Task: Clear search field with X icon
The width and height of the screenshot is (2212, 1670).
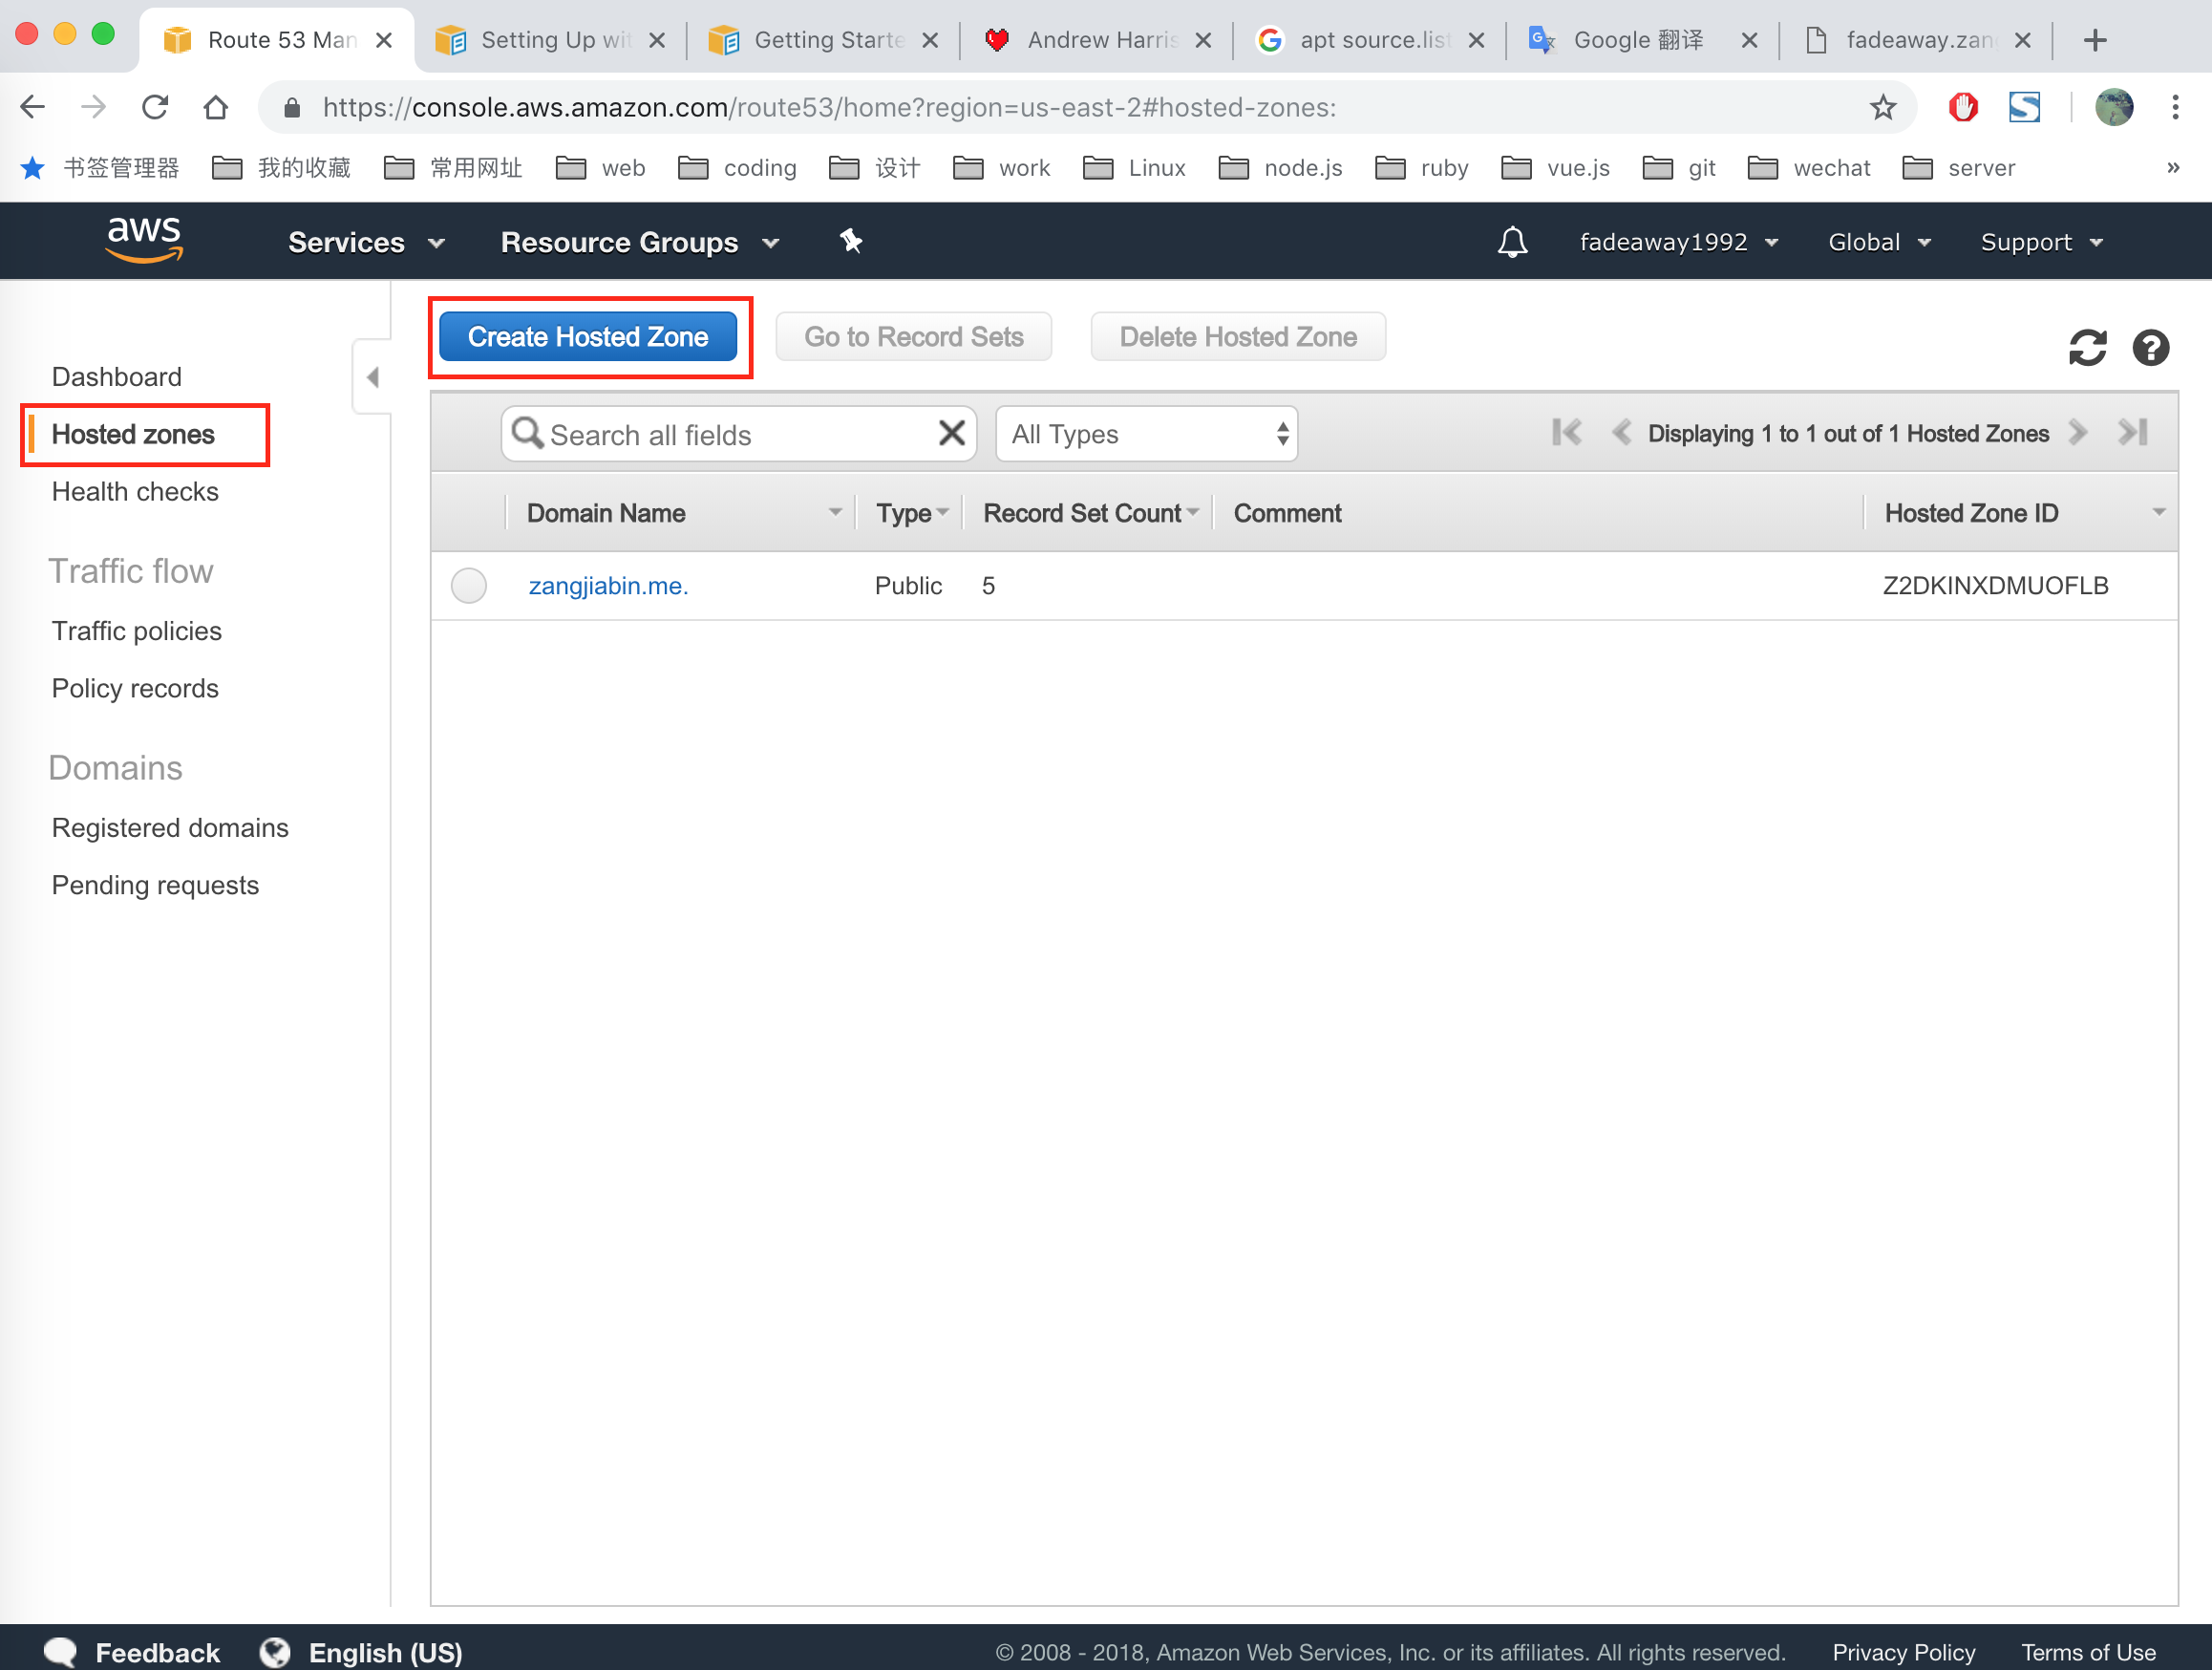Action: [951, 433]
